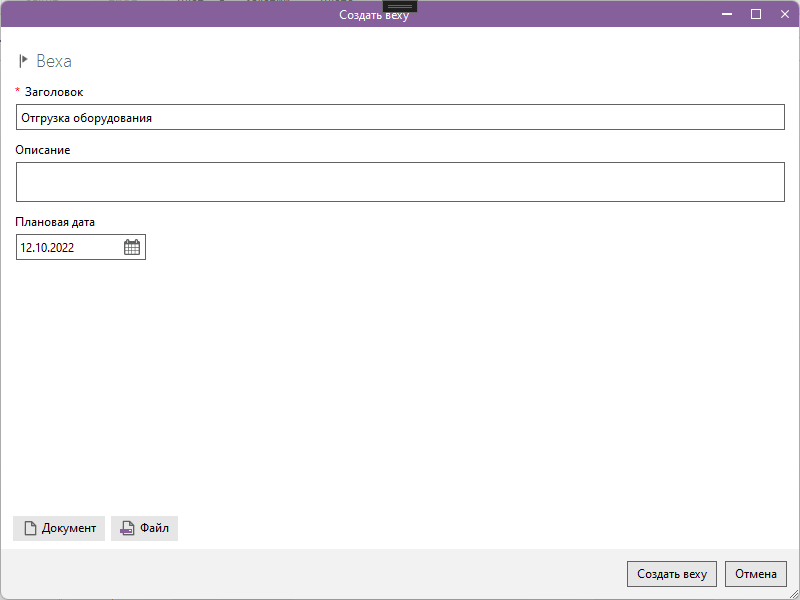The width and height of the screenshot is (800, 600).
Task: Open the calendar date picker icon
Action: click(132, 247)
